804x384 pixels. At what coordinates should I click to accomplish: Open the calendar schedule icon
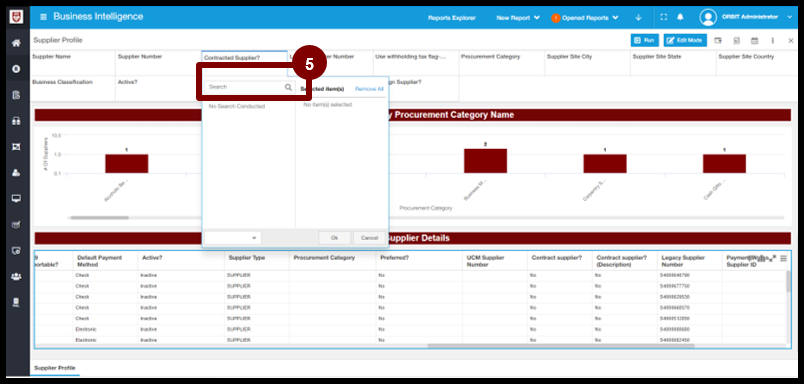(754, 41)
